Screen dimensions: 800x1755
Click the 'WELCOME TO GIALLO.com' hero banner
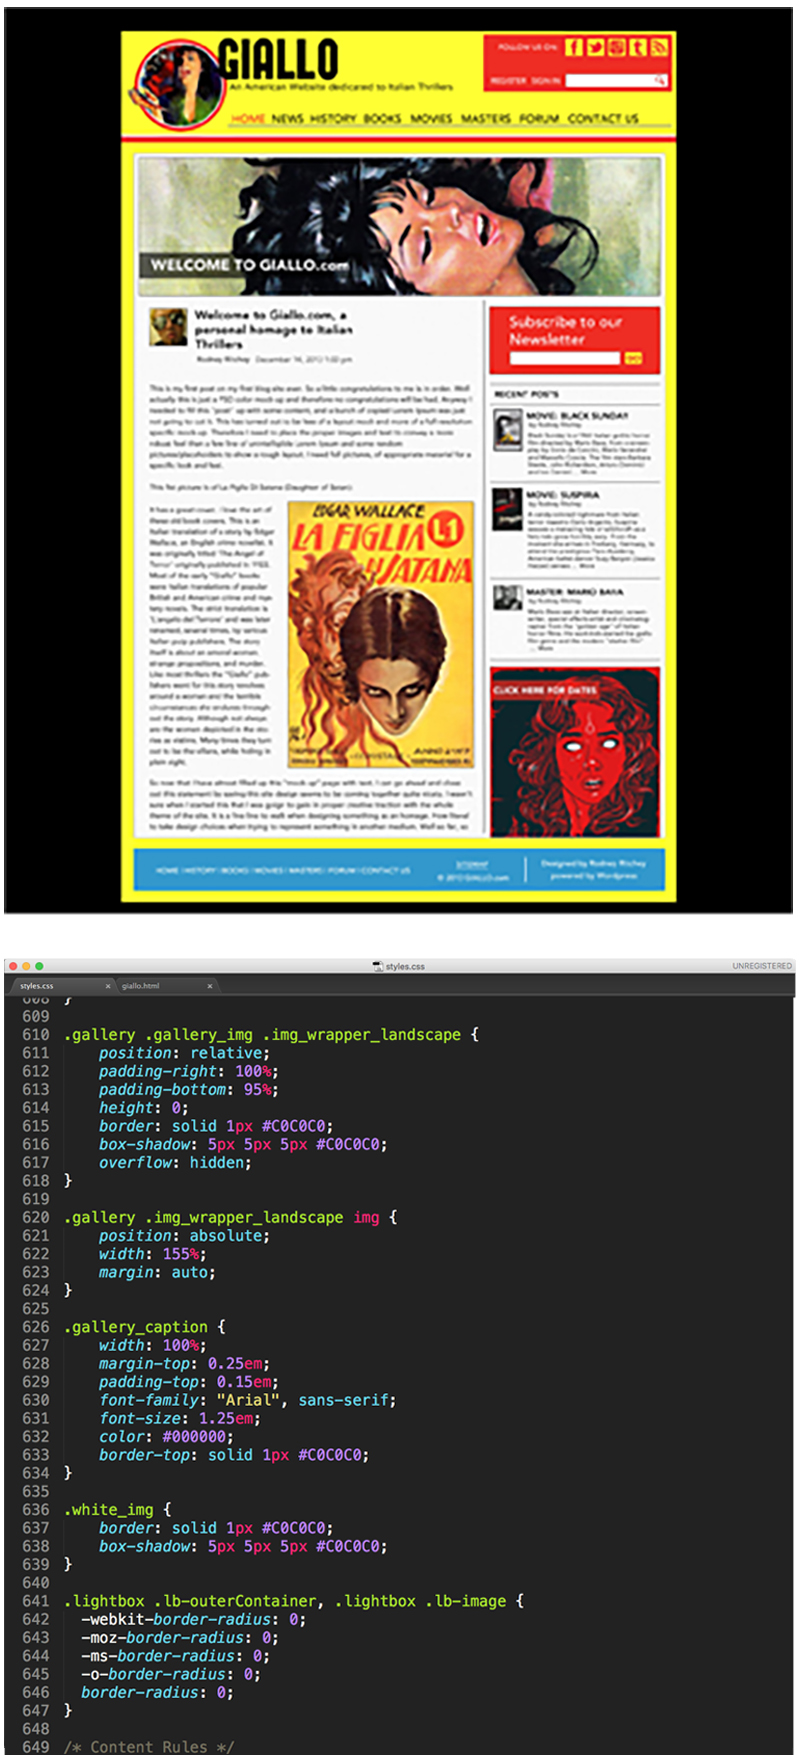(399, 226)
